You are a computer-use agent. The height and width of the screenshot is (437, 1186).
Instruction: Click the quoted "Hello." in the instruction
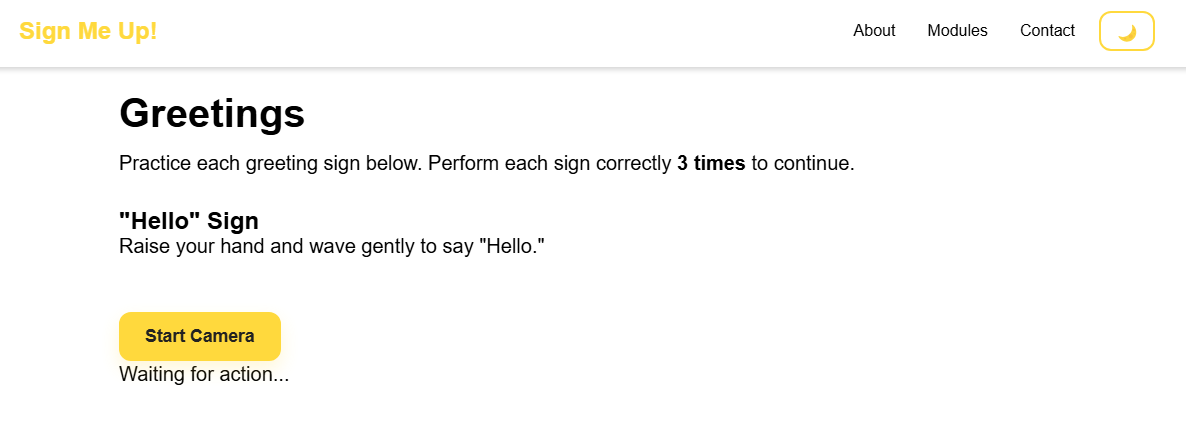coord(512,246)
